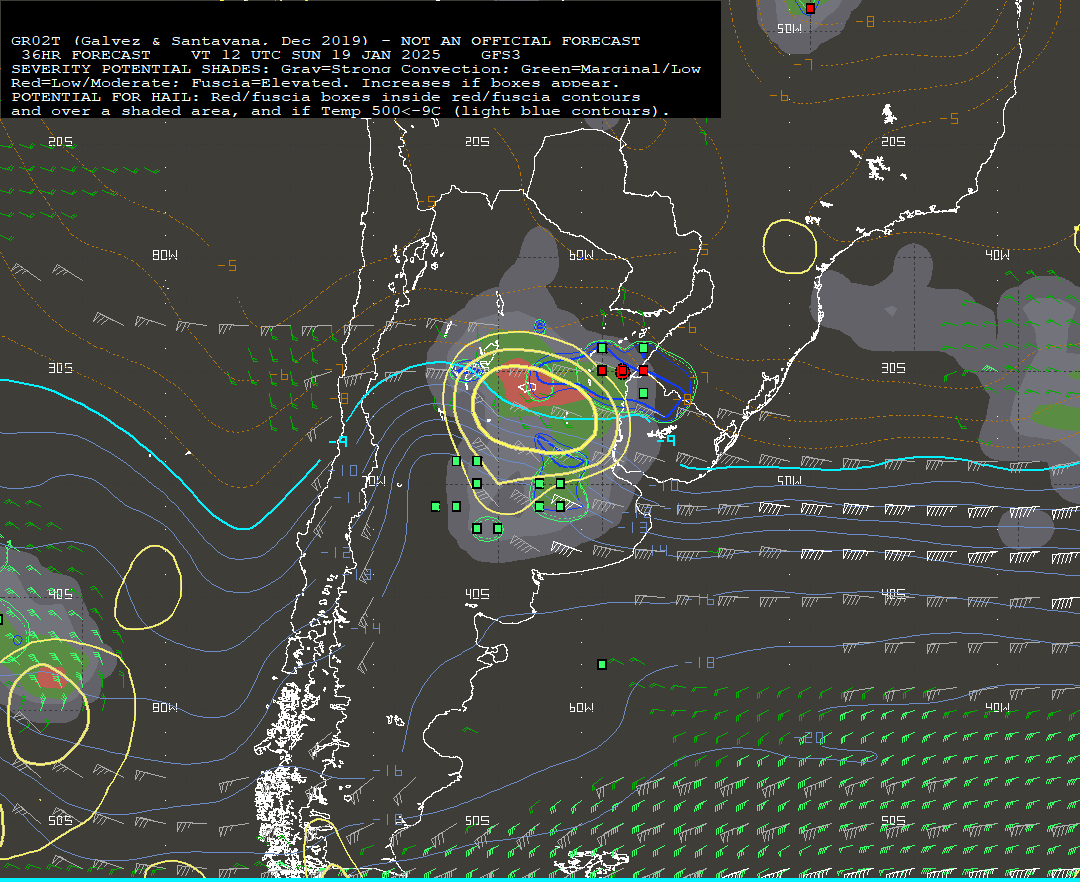The height and width of the screenshot is (882, 1080).
Task: Click the "36HR FORECAST" header text
Action: pyautogui.click(x=86, y=55)
